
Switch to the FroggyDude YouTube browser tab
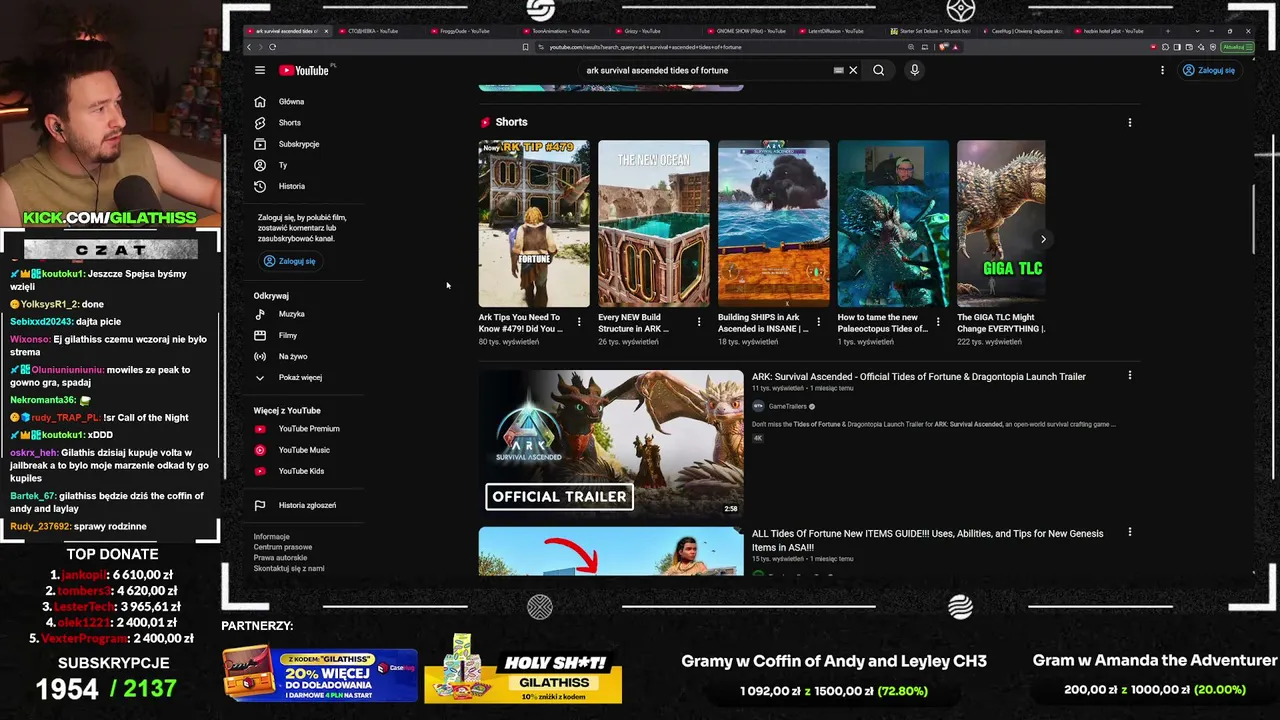(x=466, y=31)
